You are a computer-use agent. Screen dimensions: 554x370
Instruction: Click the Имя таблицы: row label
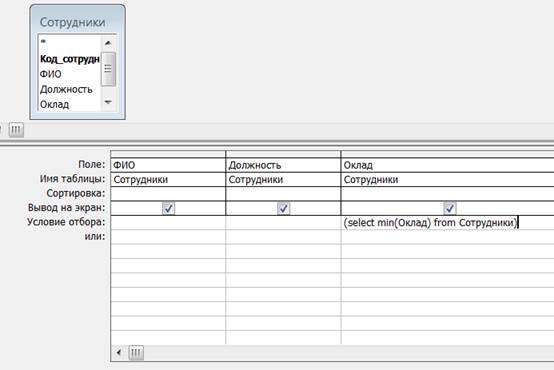[72, 179]
